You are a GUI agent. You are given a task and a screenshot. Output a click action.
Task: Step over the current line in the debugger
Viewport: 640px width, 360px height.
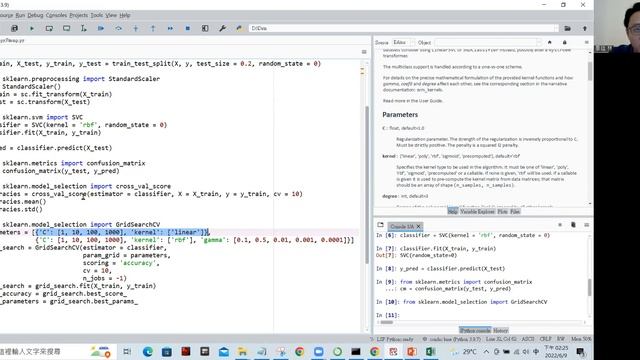tap(118, 28)
